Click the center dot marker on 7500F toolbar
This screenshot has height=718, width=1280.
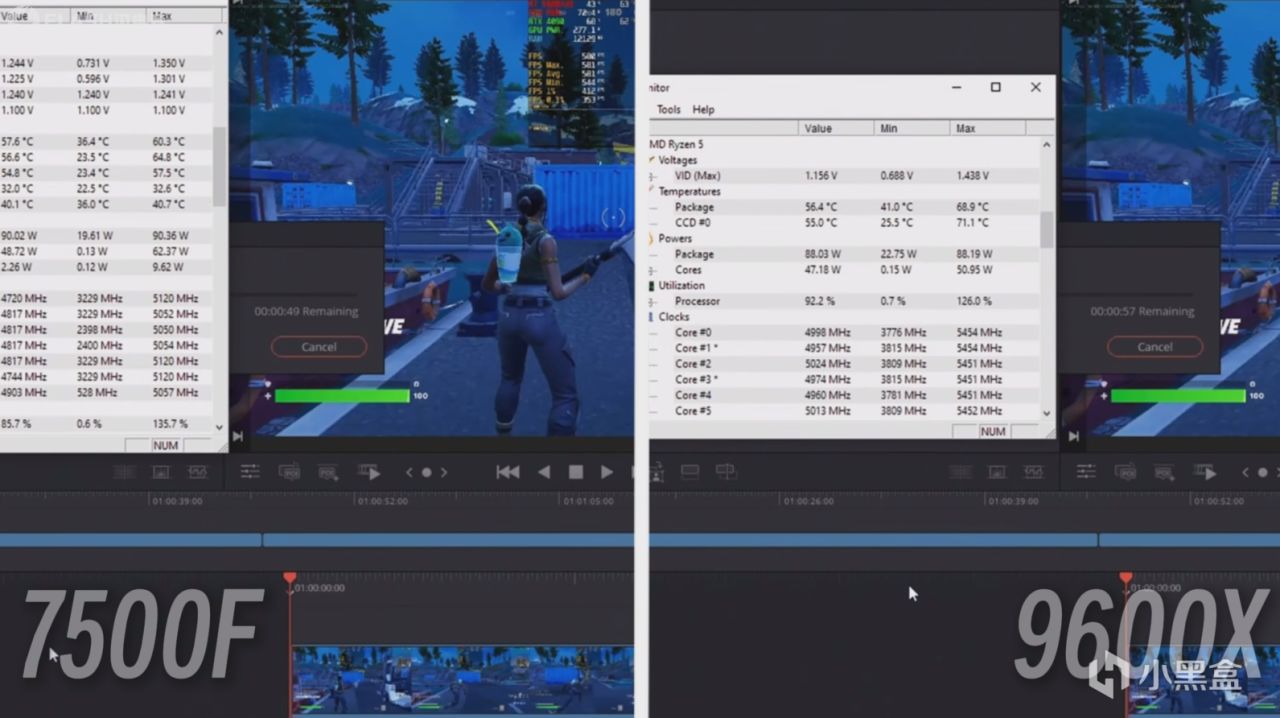click(426, 472)
